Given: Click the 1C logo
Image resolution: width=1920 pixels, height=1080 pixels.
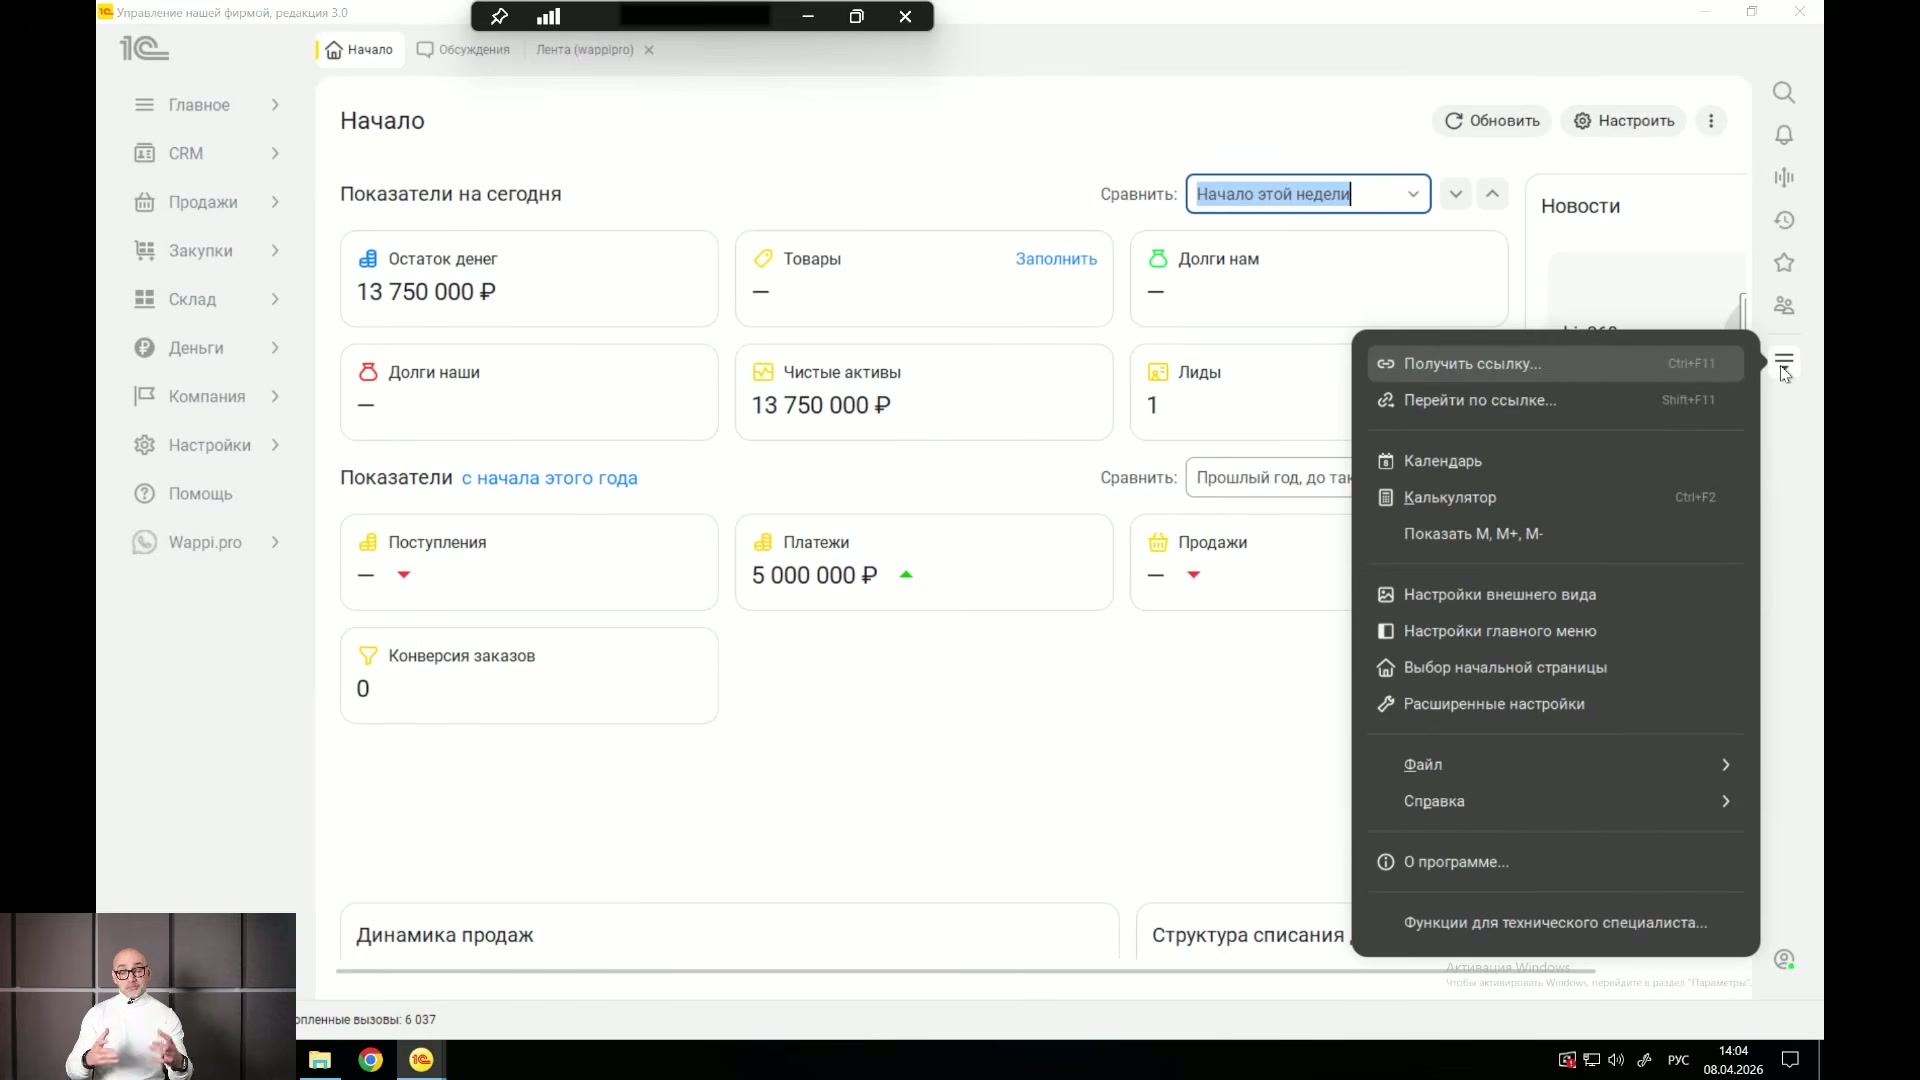Looking at the screenshot, I should (145, 48).
